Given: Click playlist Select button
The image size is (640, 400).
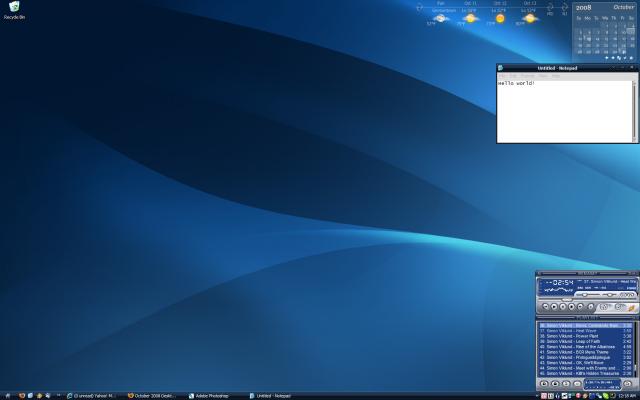Looking at the screenshot, I should [566, 384].
